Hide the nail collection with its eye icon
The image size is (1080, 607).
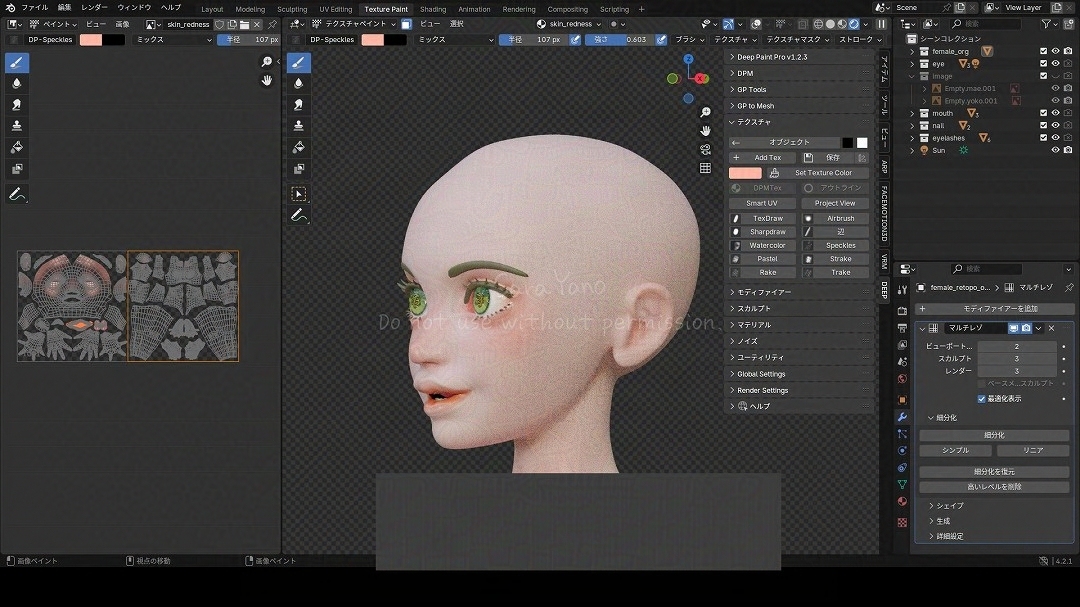click(1055, 125)
